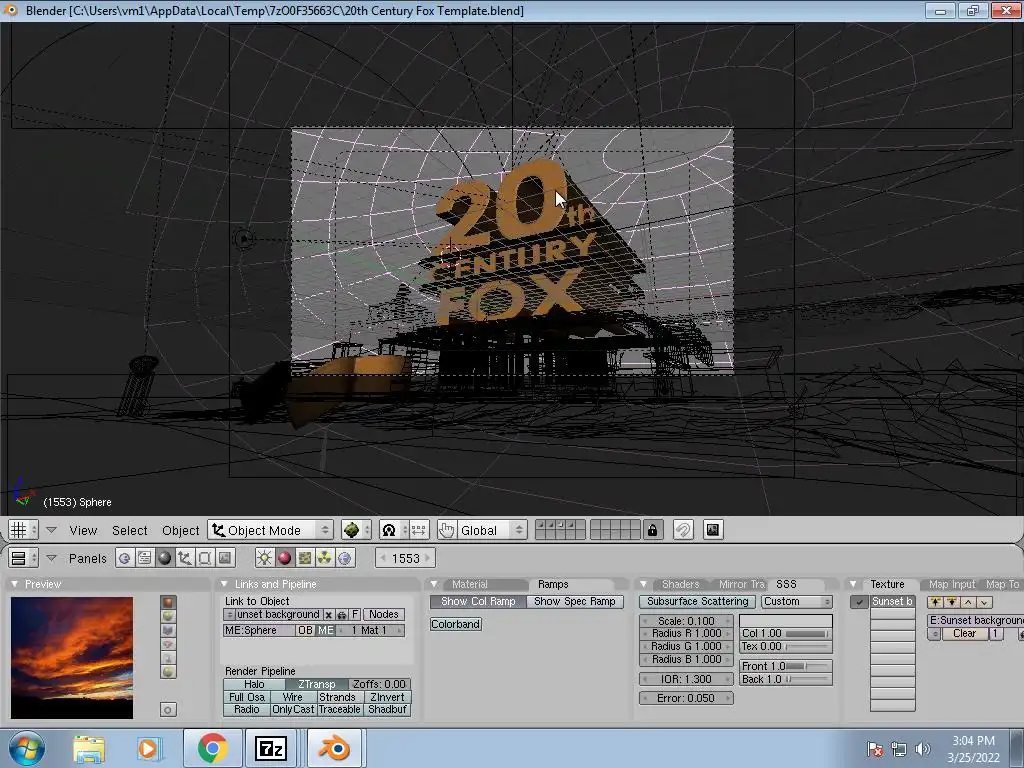Toggle the transform manipulator hand icon
1024x768 pixels.
point(447,530)
